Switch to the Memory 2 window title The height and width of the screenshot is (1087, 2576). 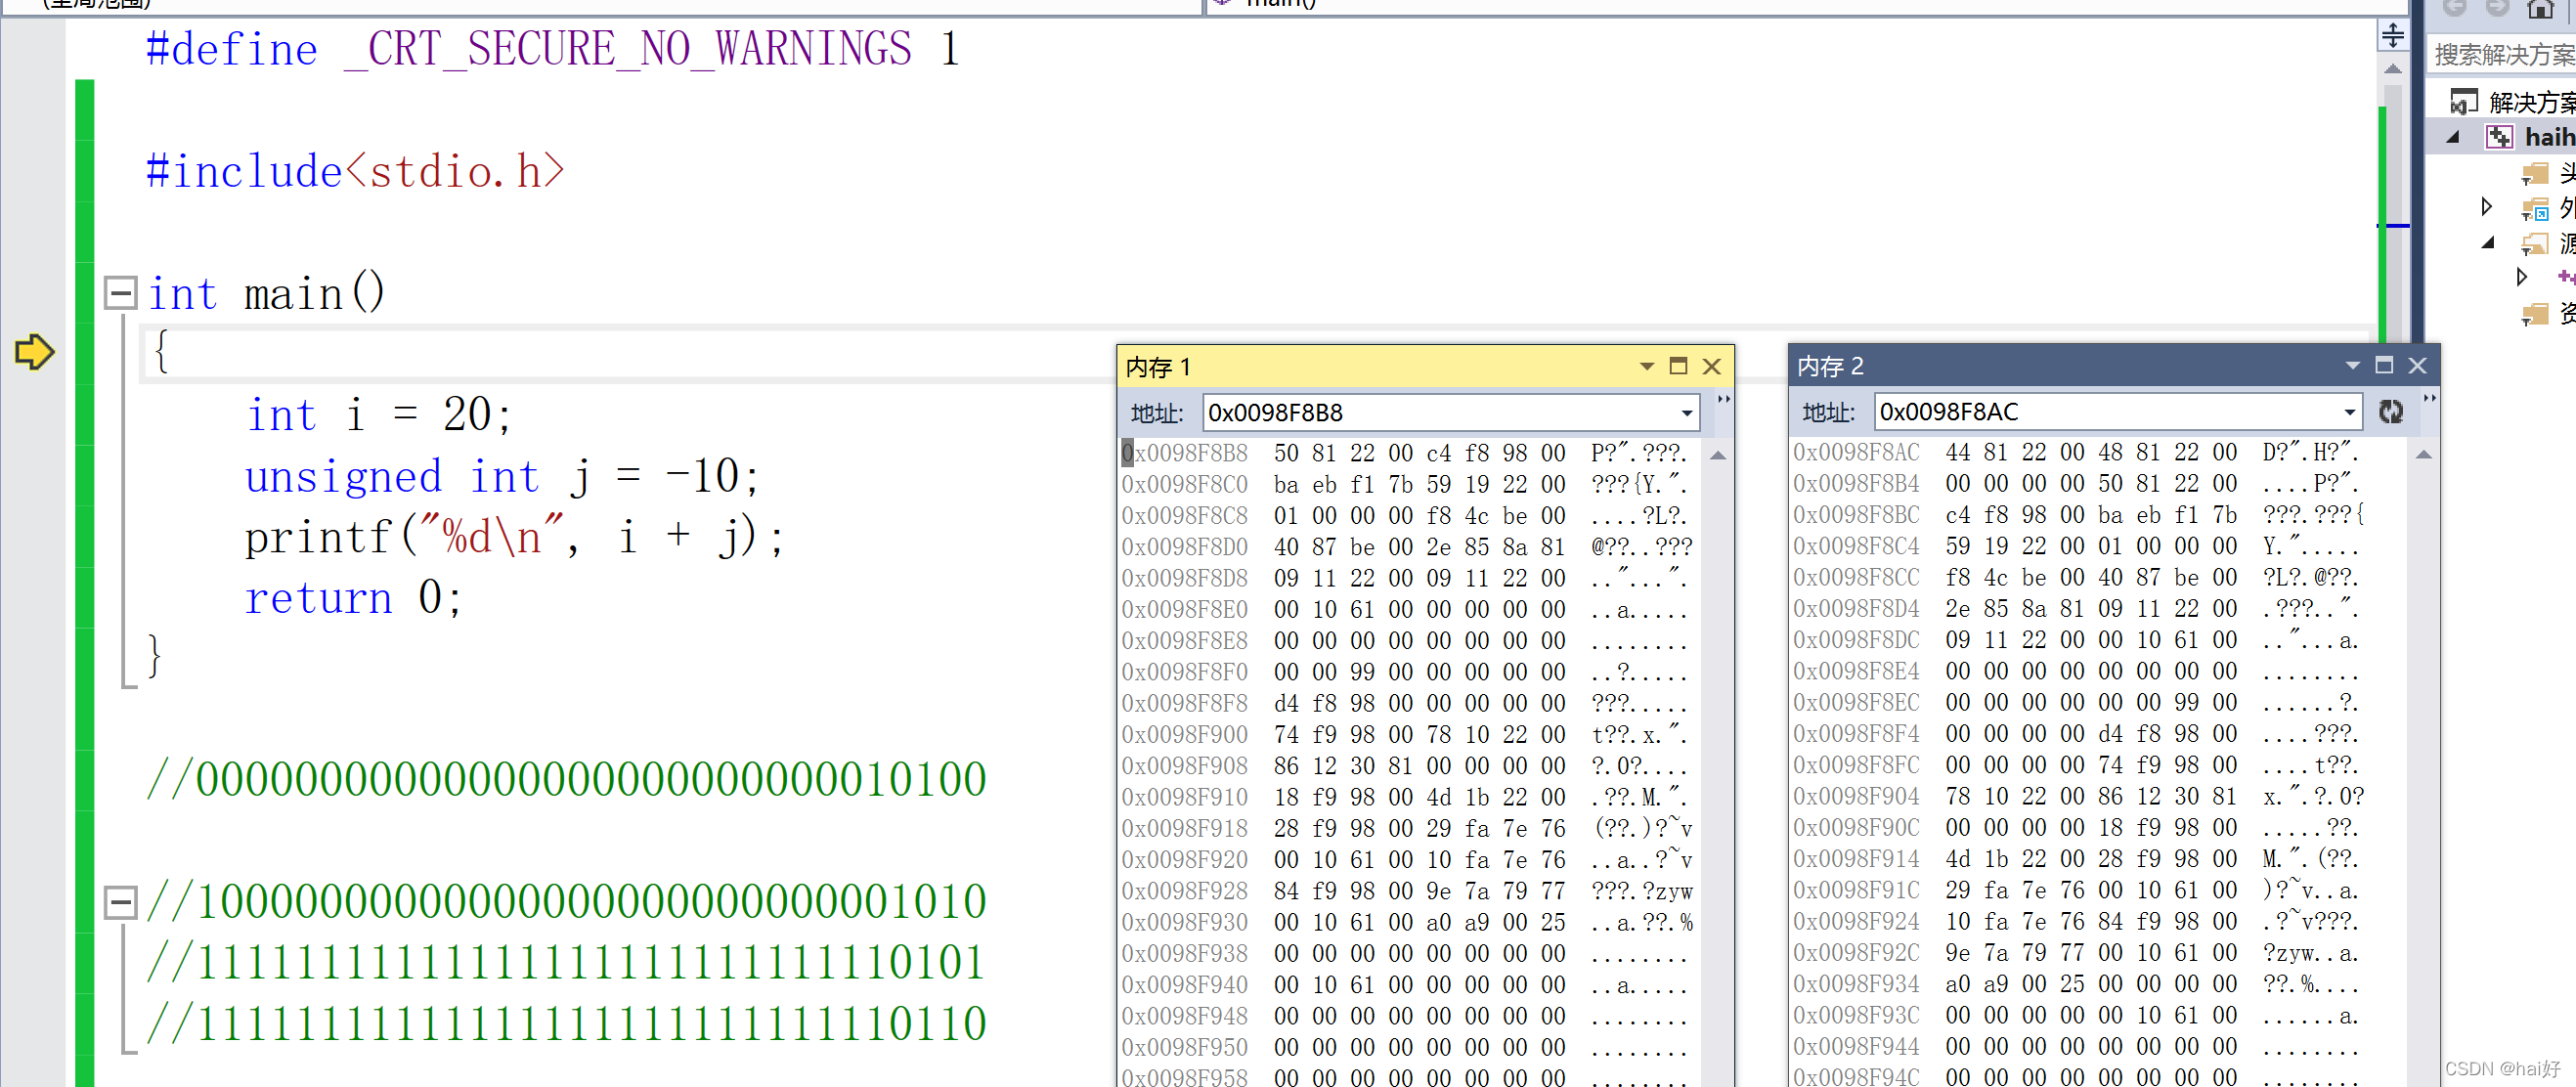1830,366
